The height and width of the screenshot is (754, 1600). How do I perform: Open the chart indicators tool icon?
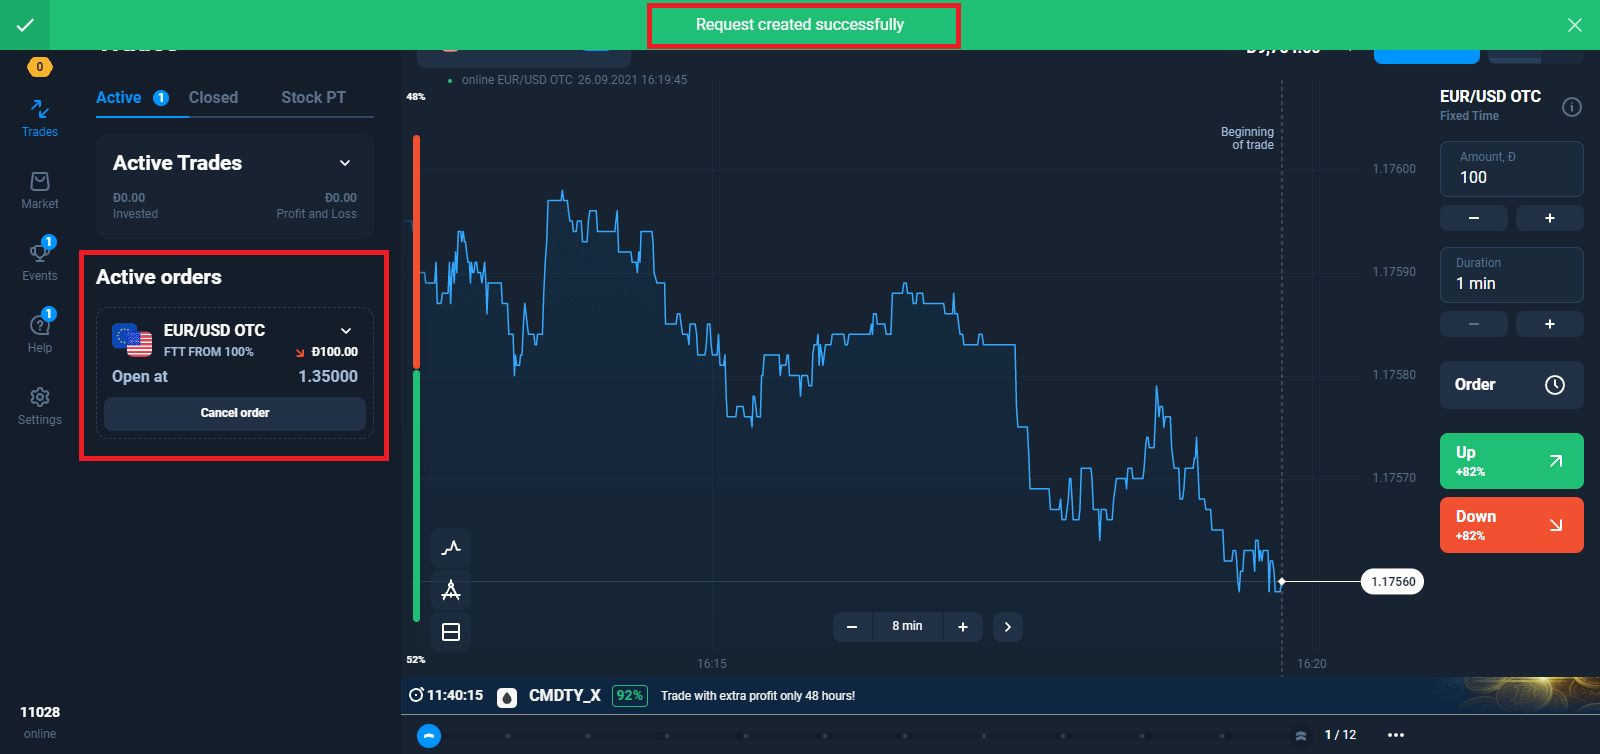tap(451, 547)
